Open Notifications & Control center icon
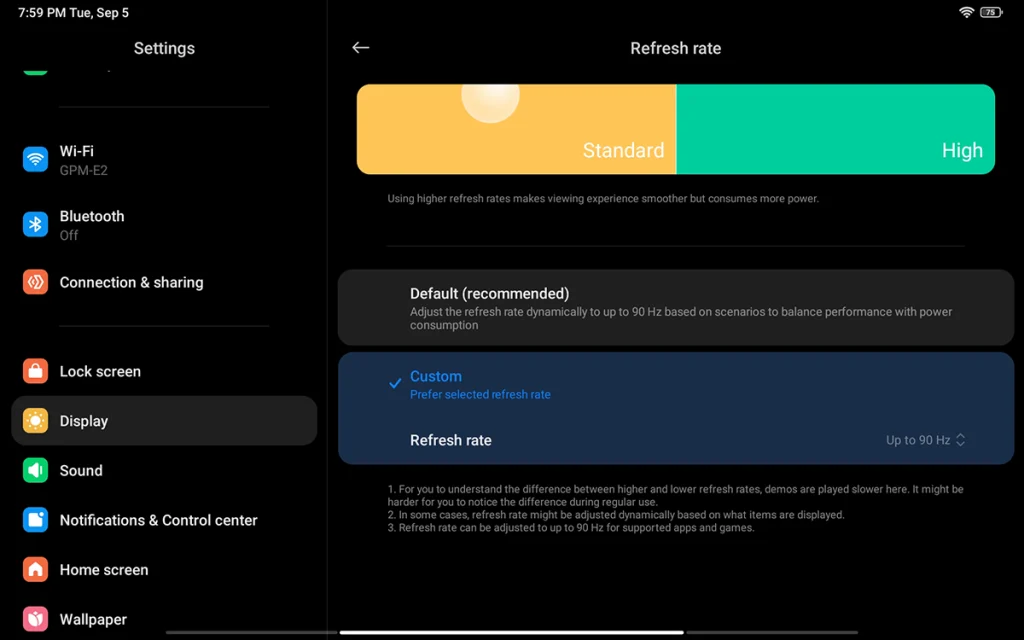The width and height of the screenshot is (1024, 640). (35, 520)
